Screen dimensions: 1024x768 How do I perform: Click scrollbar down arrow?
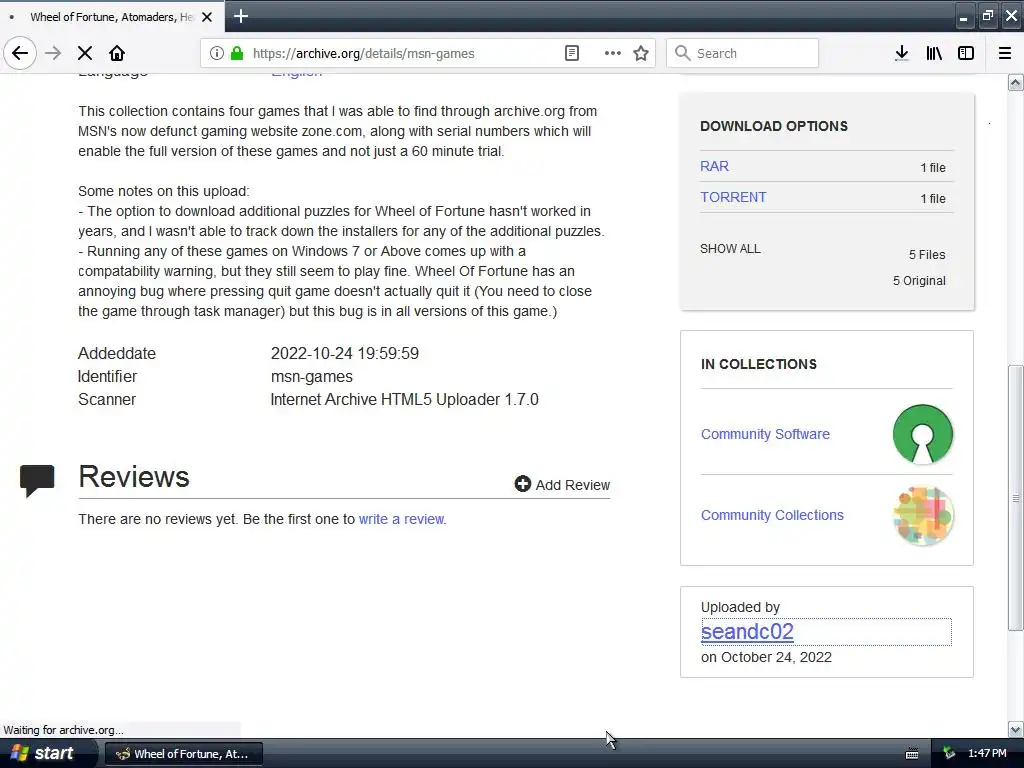tap(1016, 729)
